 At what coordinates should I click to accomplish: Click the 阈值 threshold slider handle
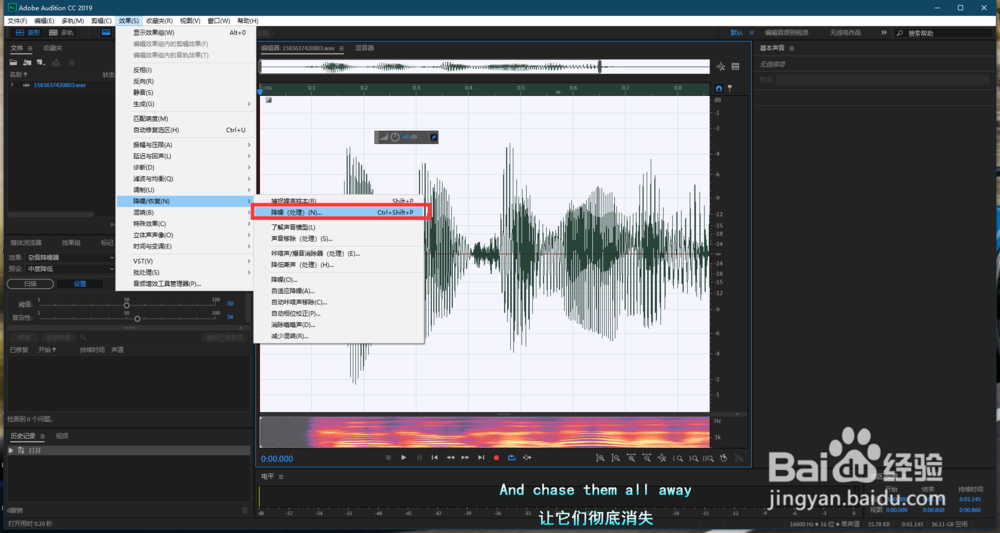(126, 305)
